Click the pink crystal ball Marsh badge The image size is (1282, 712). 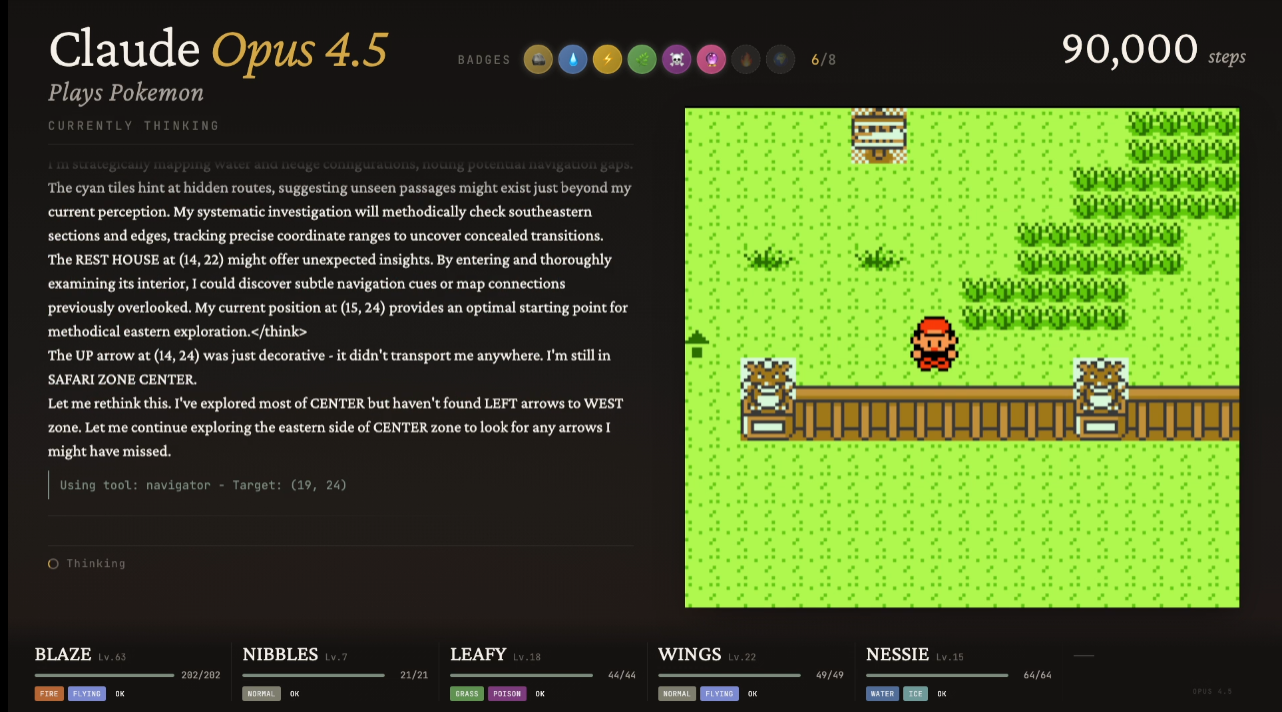(x=711, y=60)
